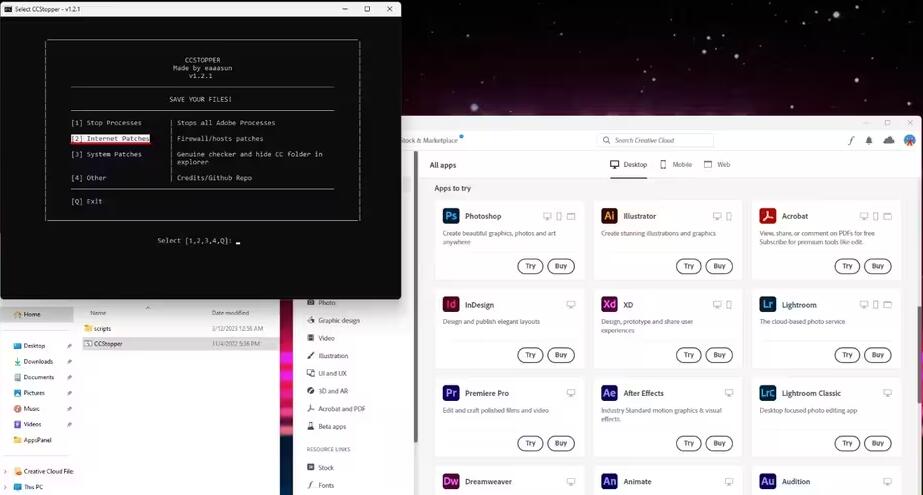The height and width of the screenshot is (495, 923).
Task: Click Buy for Photoshop
Action: pyautogui.click(x=561, y=266)
